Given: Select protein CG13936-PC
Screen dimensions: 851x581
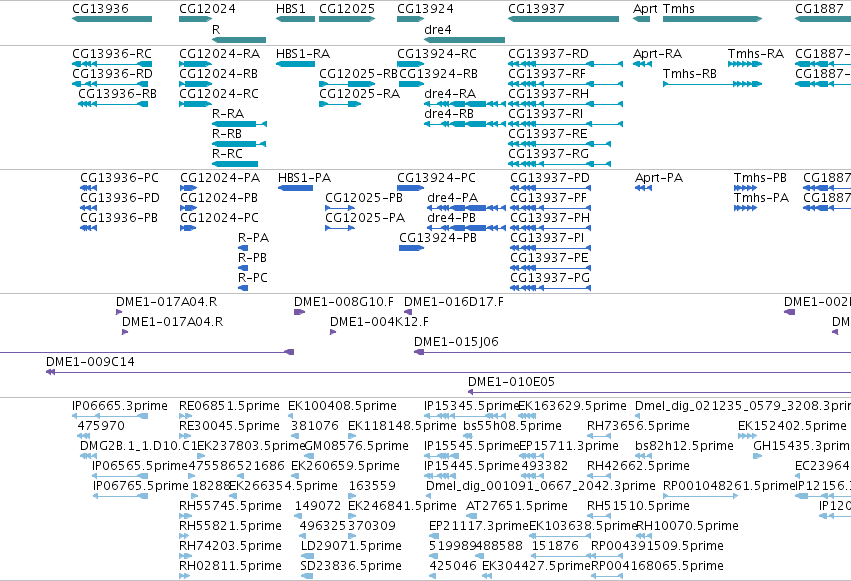Looking at the screenshot, I should [x=88, y=188].
